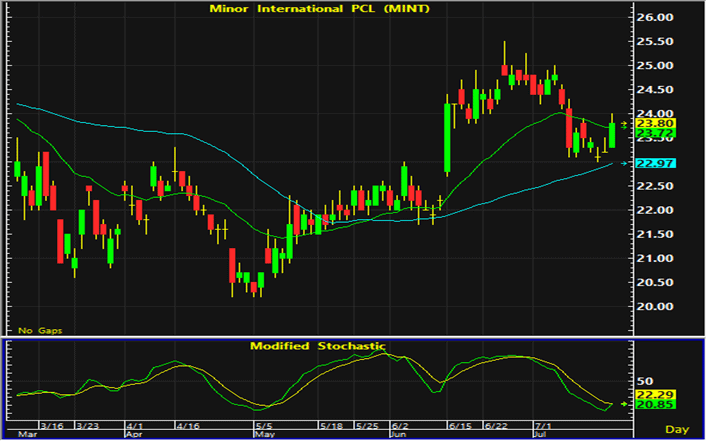Screen dimensions: 707x441
Task: Click the 6/15 date label
Action: [459, 426]
